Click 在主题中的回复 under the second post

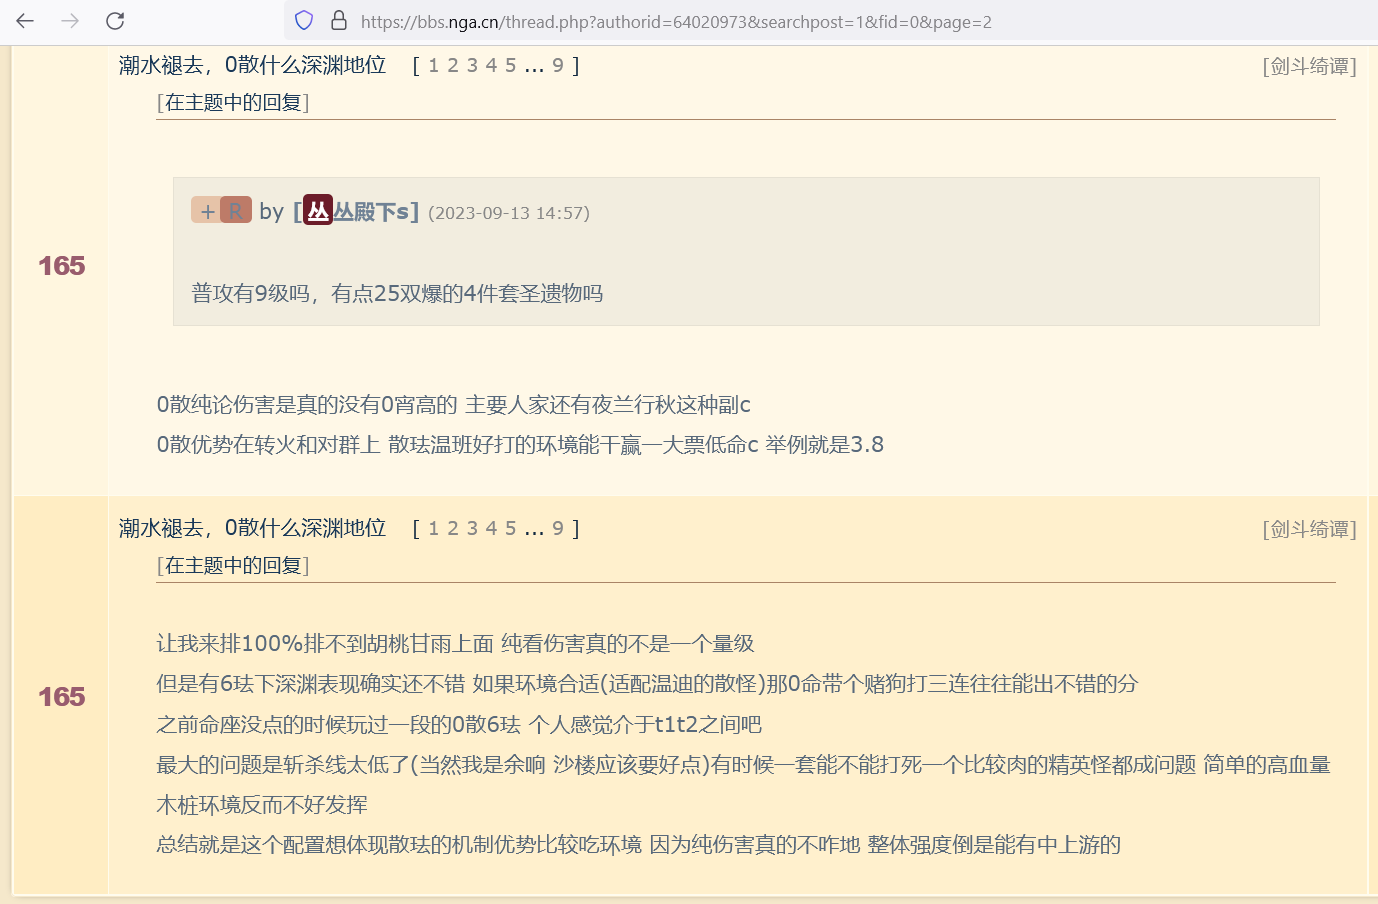click(233, 566)
